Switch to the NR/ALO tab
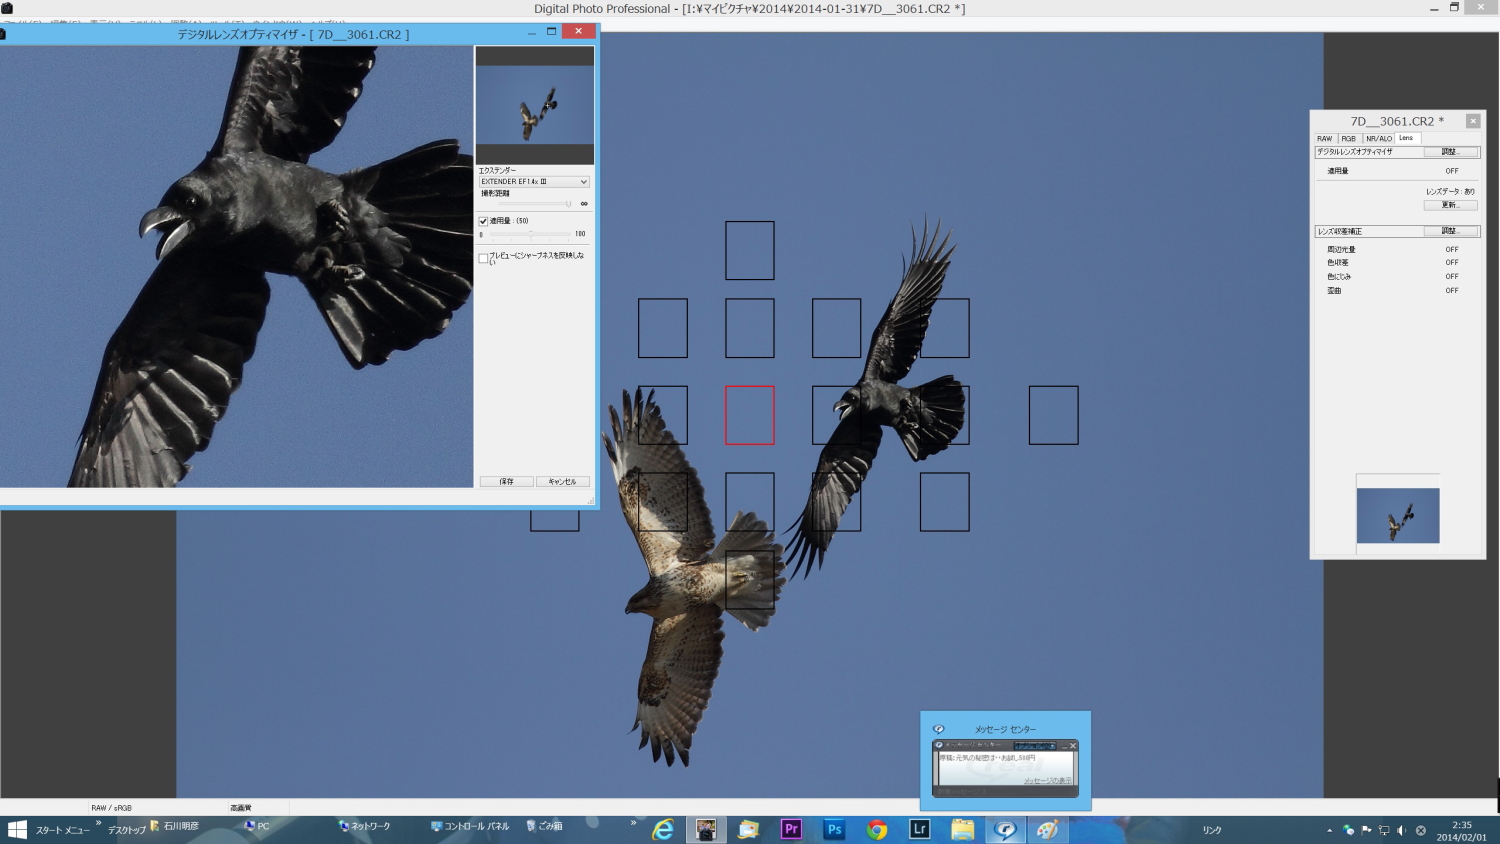 pos(1379,138)
